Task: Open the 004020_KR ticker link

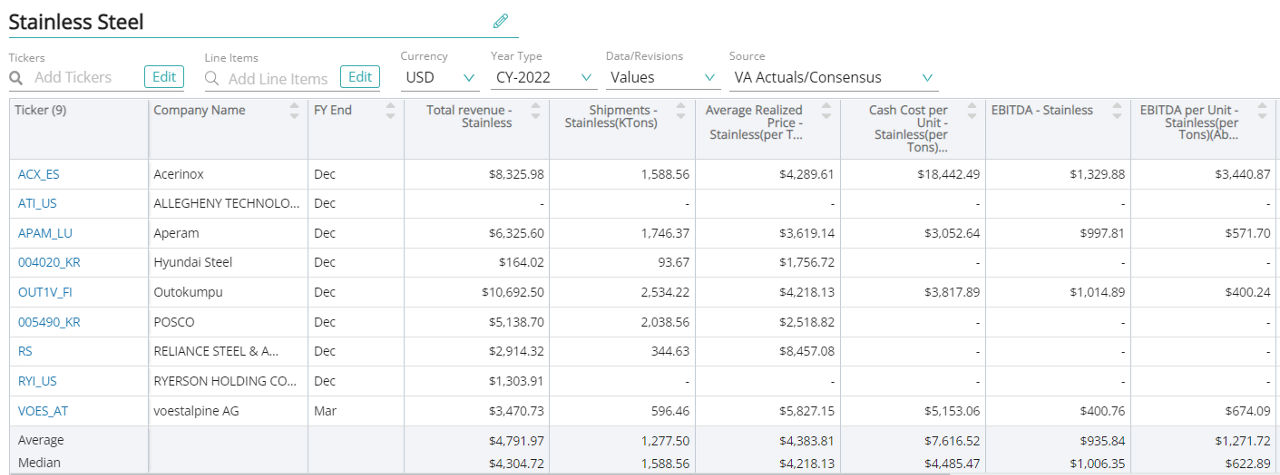Action: point(49,262)
